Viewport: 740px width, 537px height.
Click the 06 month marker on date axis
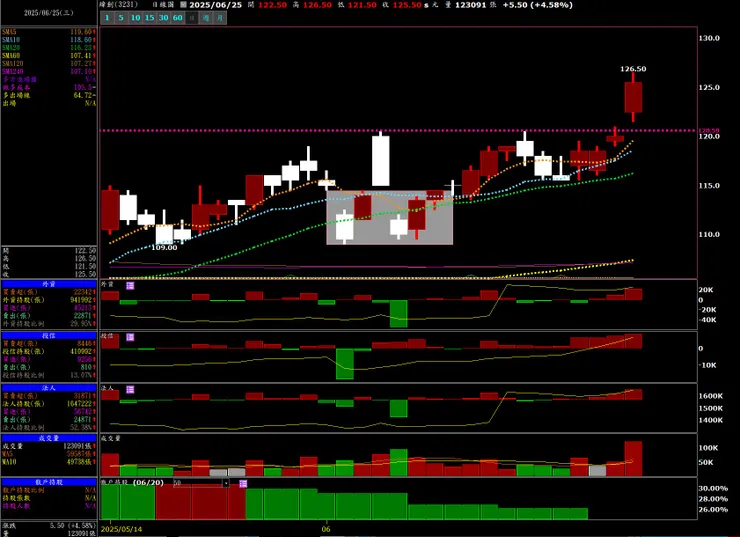coord(326,529)
